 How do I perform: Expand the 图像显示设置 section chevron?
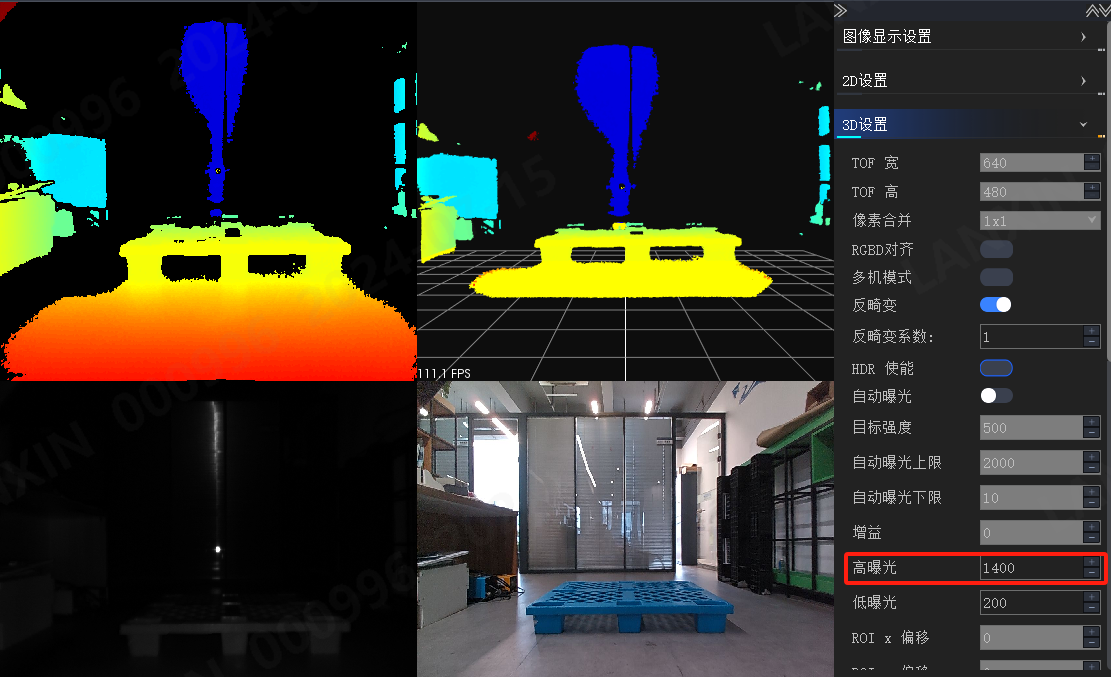point(1083,37)
